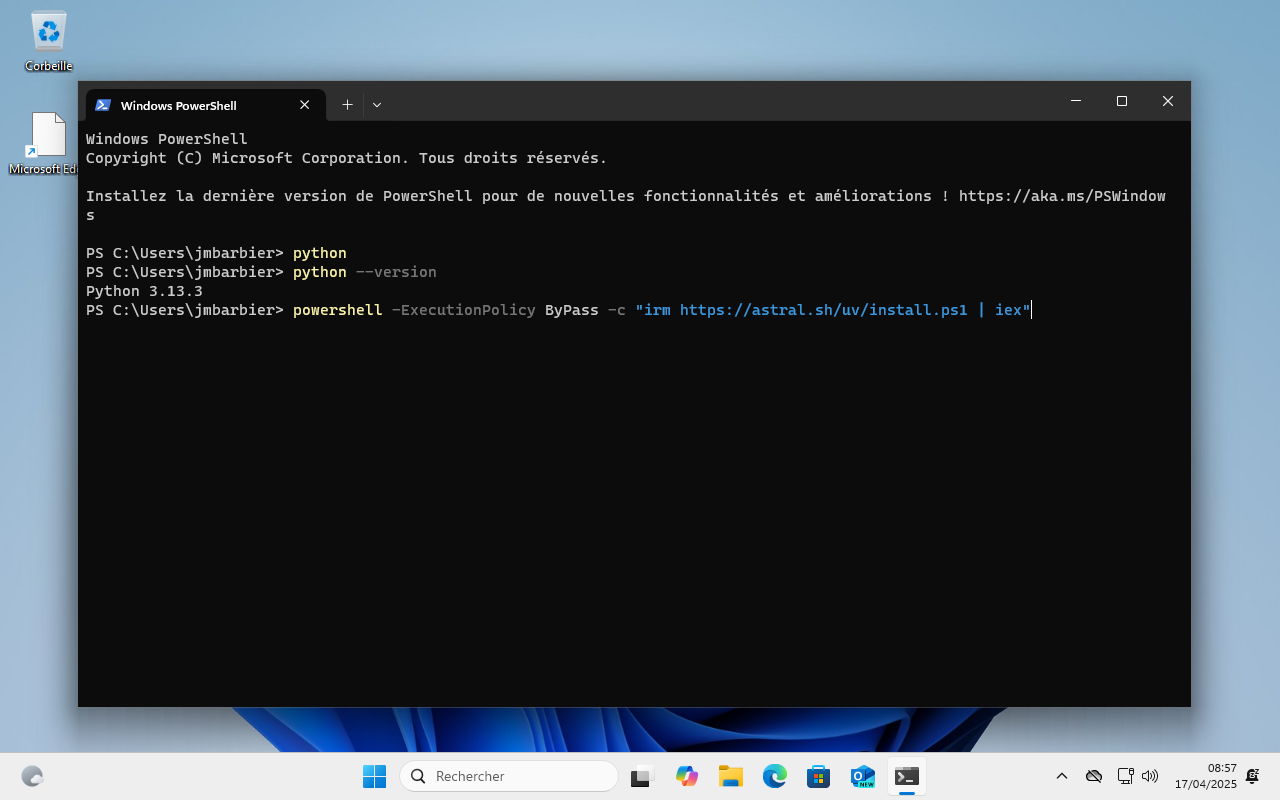Open Microsoft Edge from the taskbar
Image resolution: width=1280 pixels, height=800 pixels.
(x=774, y=776)
